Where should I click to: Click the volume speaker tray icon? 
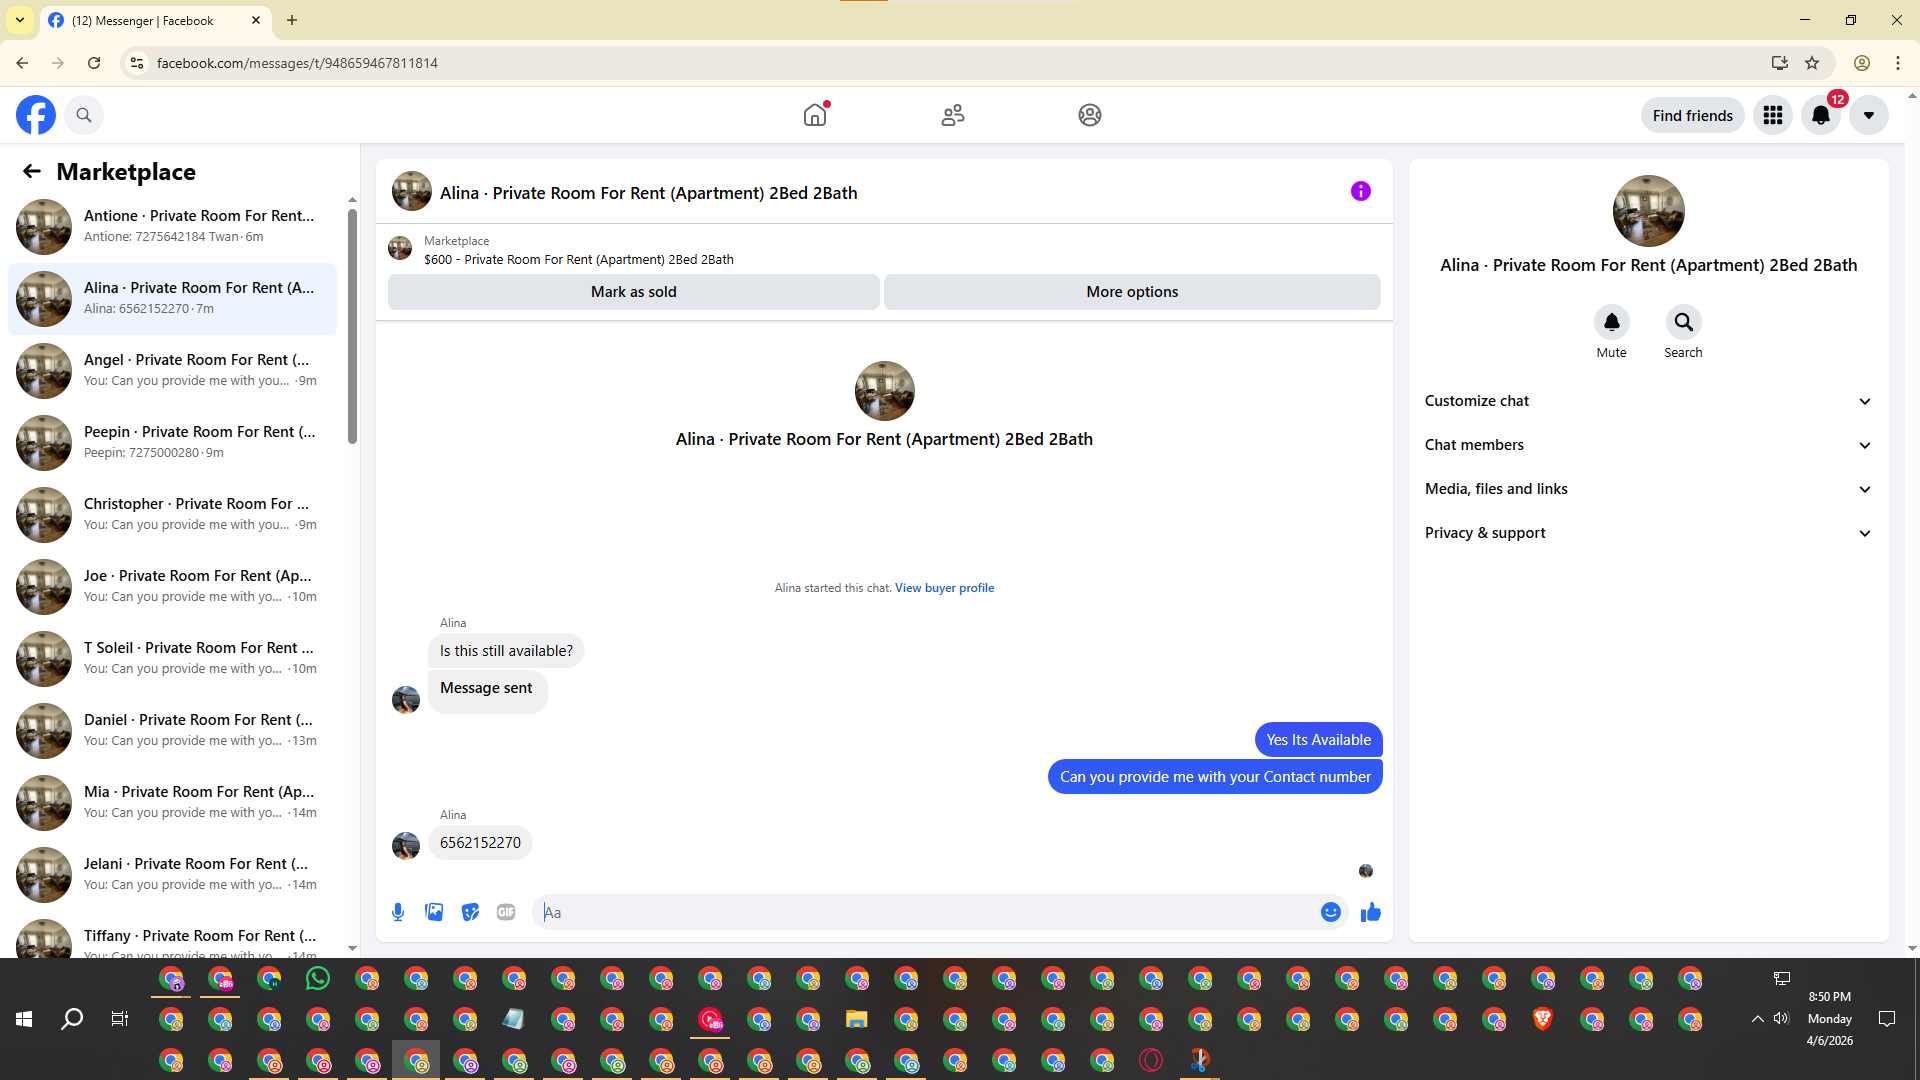click(x=1781, y=1019)
